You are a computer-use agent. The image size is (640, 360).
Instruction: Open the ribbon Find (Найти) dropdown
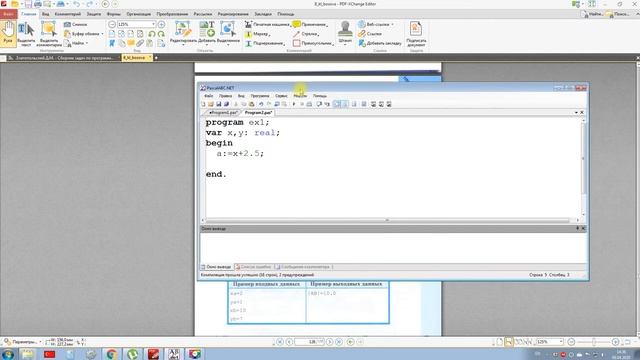[76, 43]
